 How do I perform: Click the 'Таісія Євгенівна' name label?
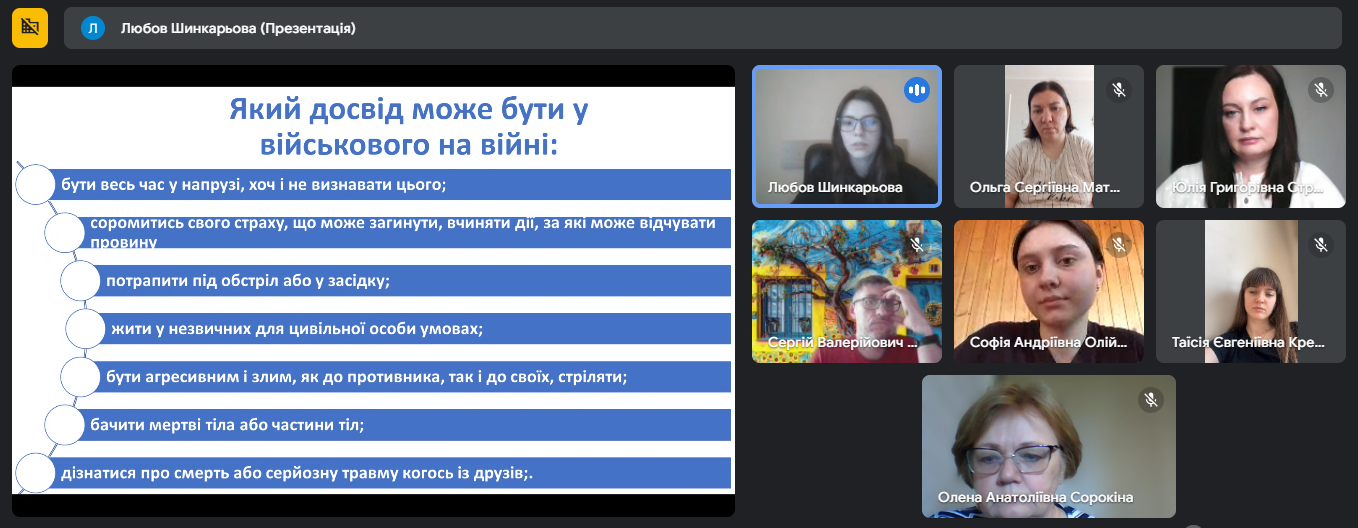point(1248,342)
